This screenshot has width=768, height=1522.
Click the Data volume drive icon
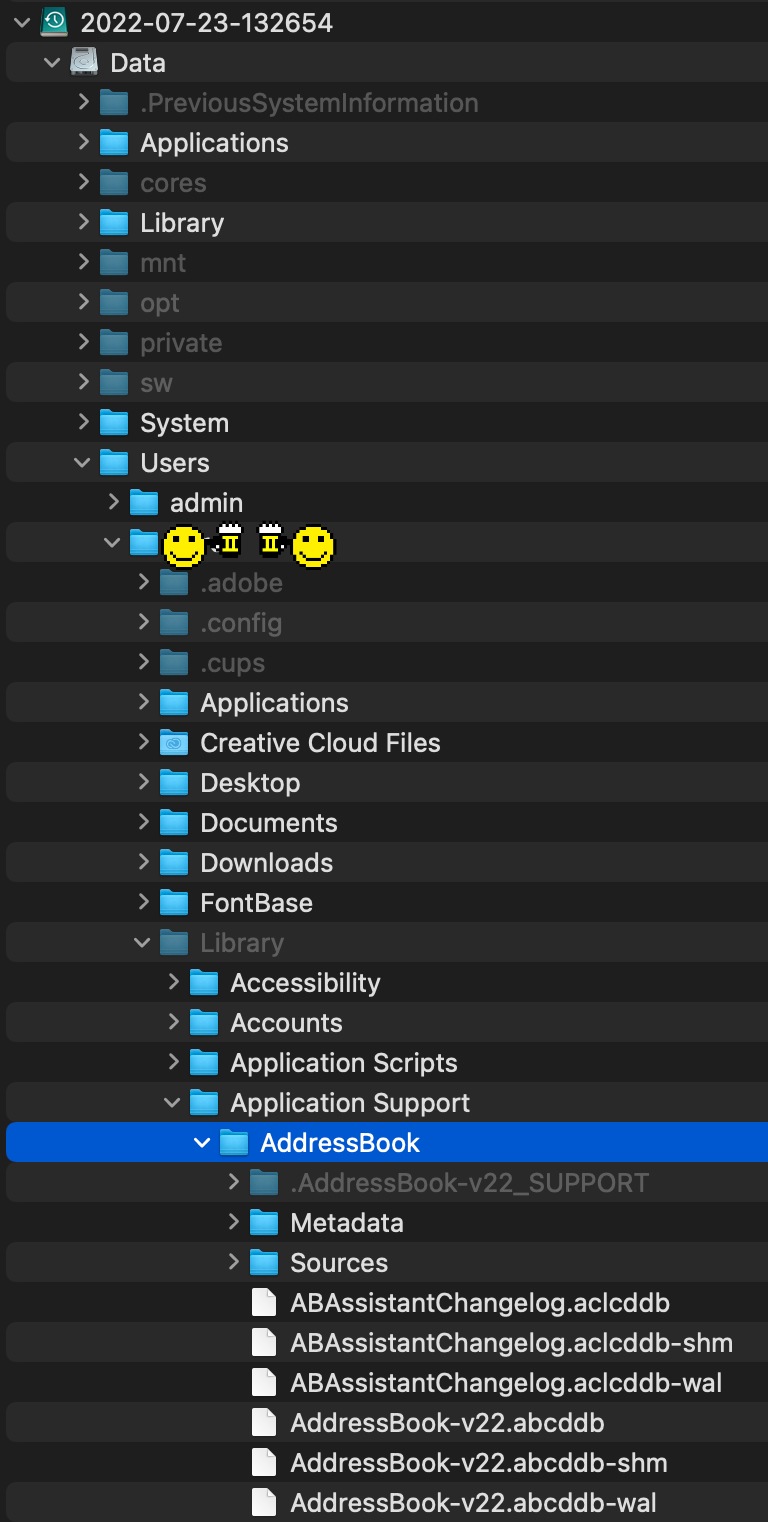pos(84,62)
